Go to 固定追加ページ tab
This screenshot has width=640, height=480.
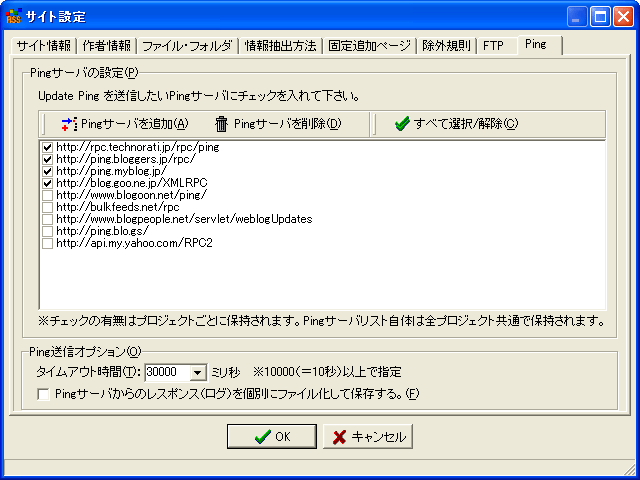tap(369, 46)
